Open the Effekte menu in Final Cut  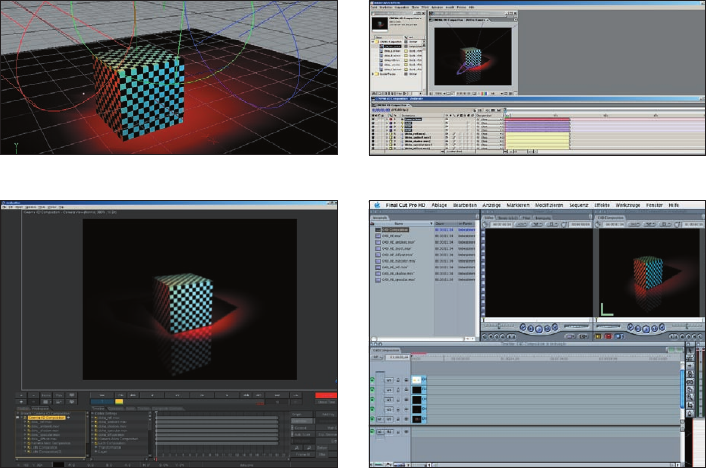[x=602, y=205]
